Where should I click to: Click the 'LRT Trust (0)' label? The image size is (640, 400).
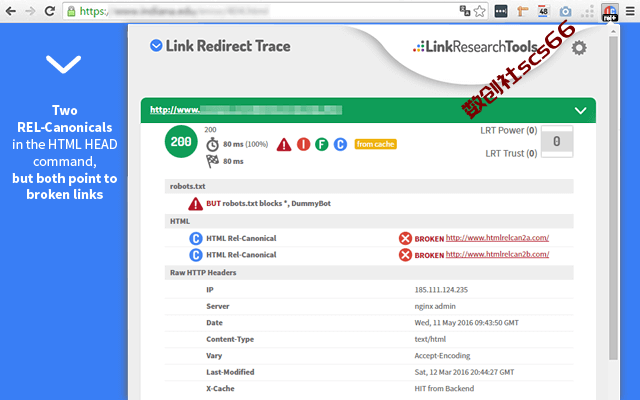[511, 153]
